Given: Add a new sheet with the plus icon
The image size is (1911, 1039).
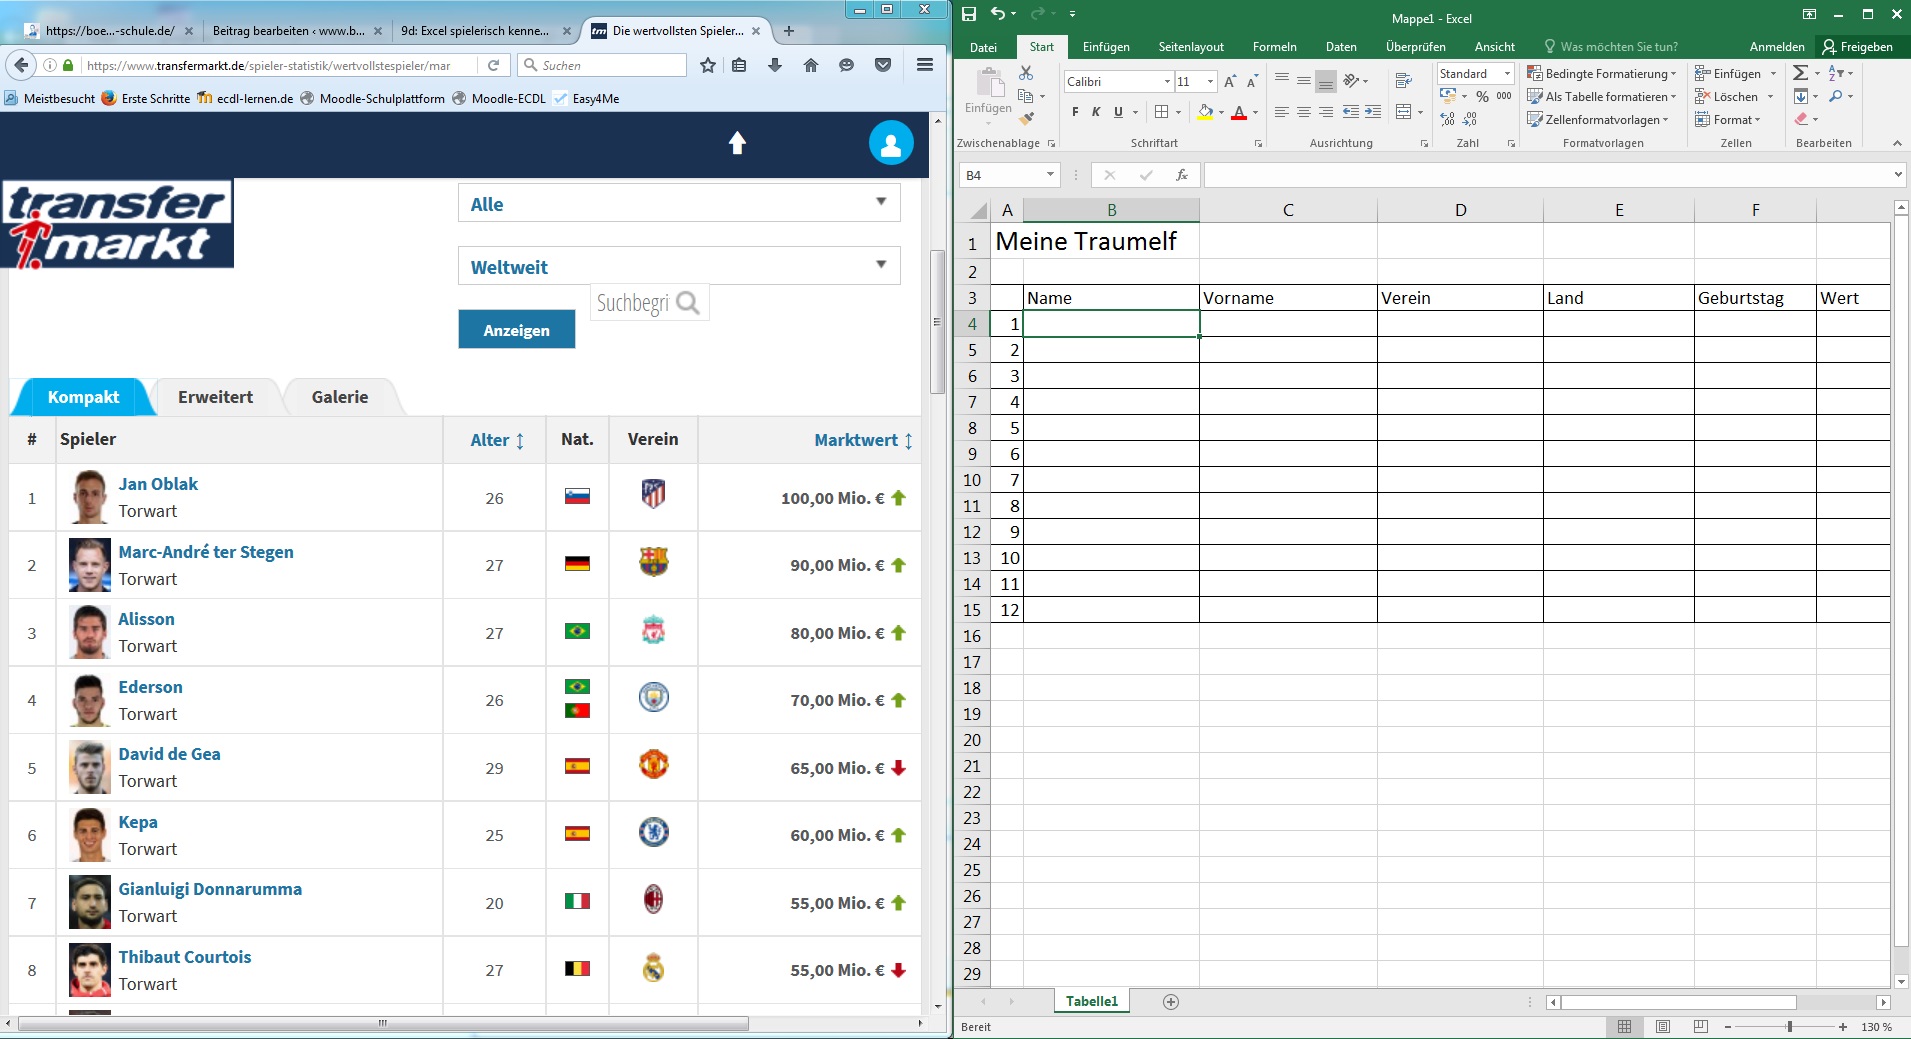Looking at the screenshot, I should (1171, 1001).
